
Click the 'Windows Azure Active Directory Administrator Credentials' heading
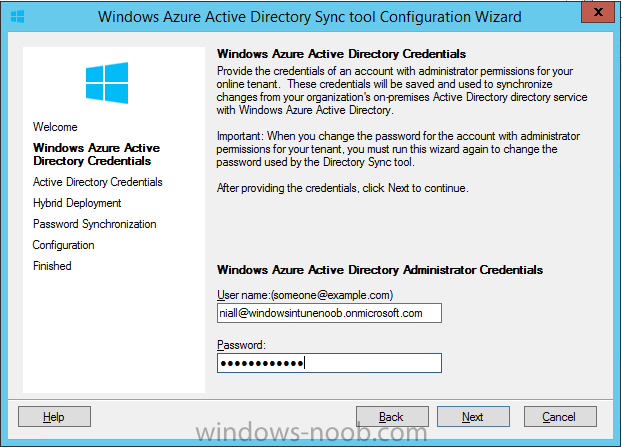(380, 270)
